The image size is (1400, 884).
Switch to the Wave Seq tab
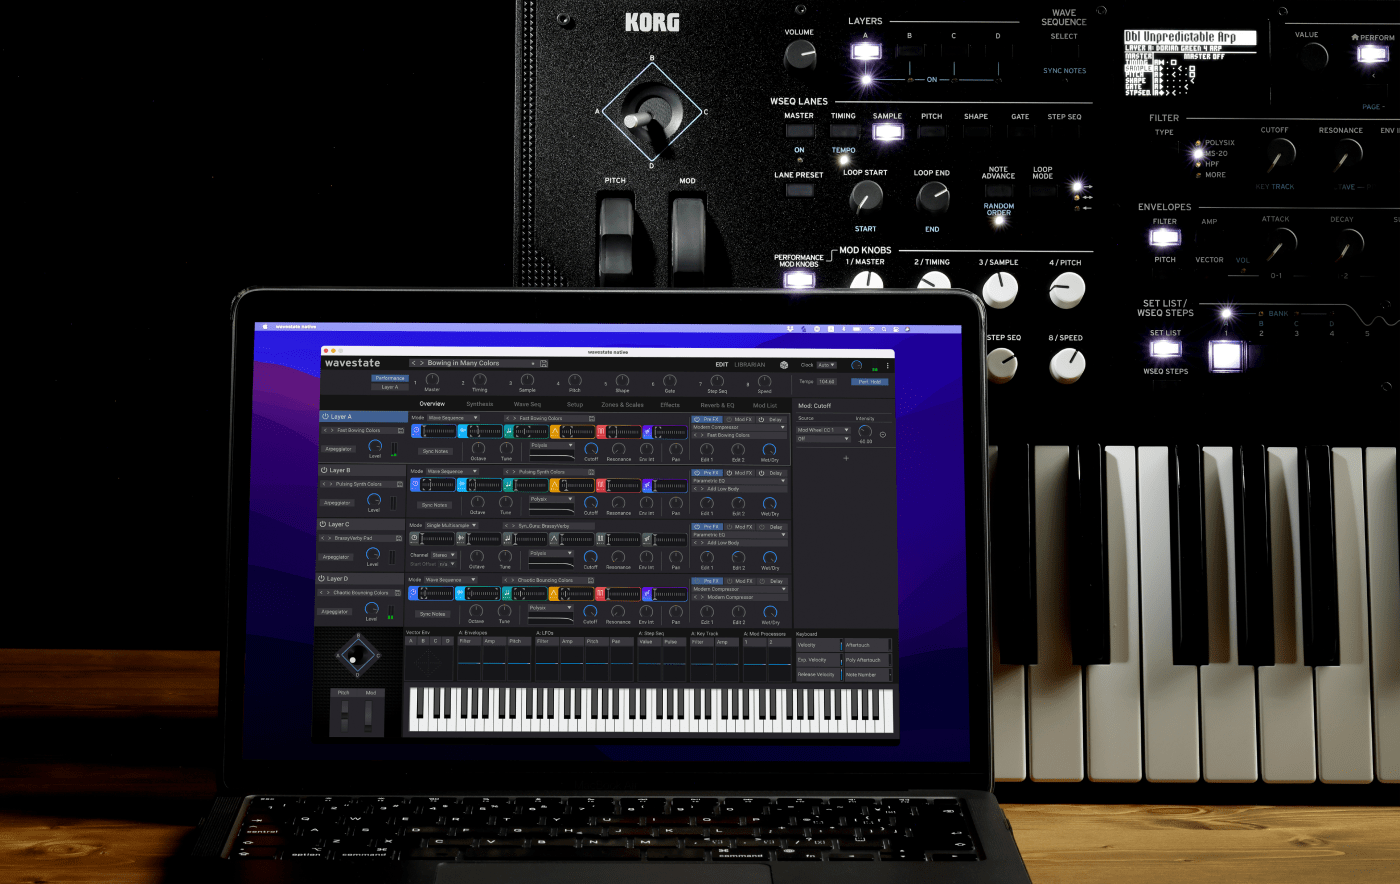pos(527,405)
